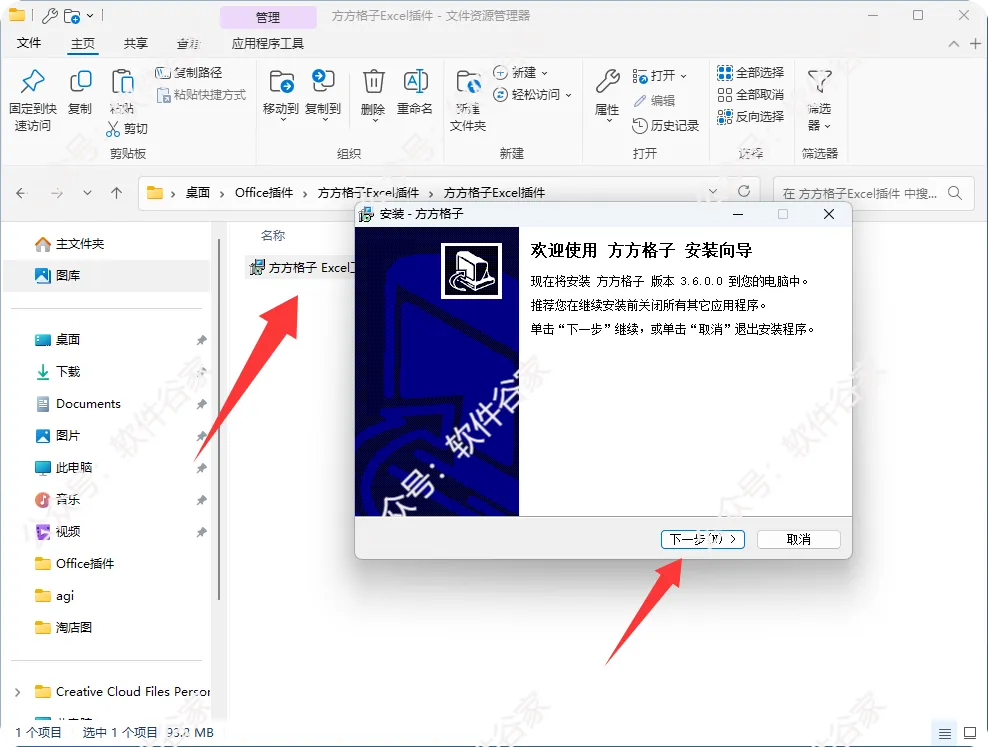Open This PC (此电脑) in the sidebar
Image resolution: width=988 pixels, height=747 pixels.
[63, 467]
